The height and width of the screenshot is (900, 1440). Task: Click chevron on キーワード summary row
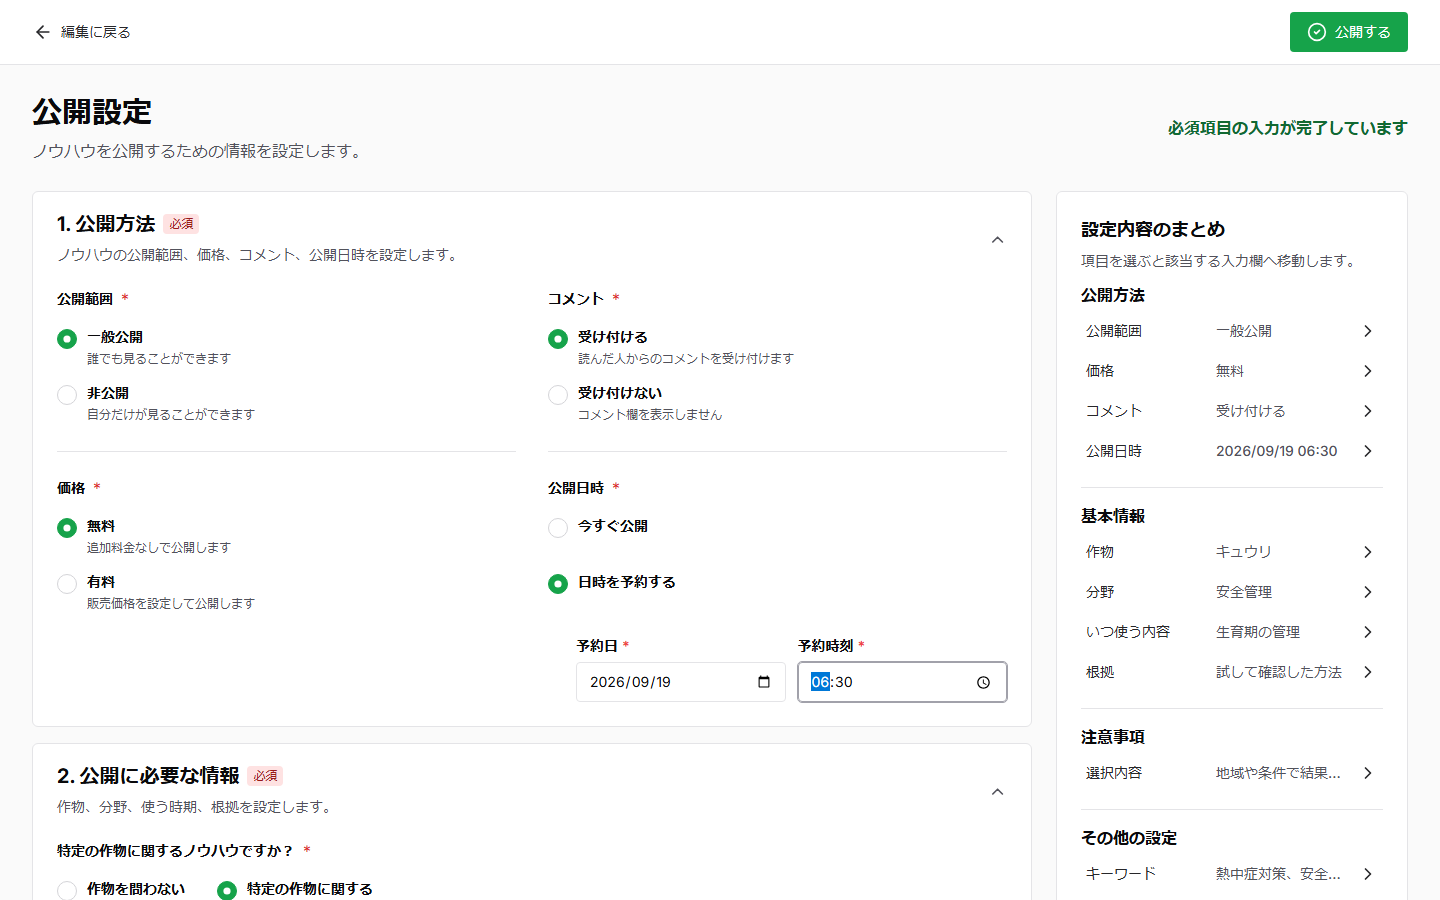click(1368, 874)
